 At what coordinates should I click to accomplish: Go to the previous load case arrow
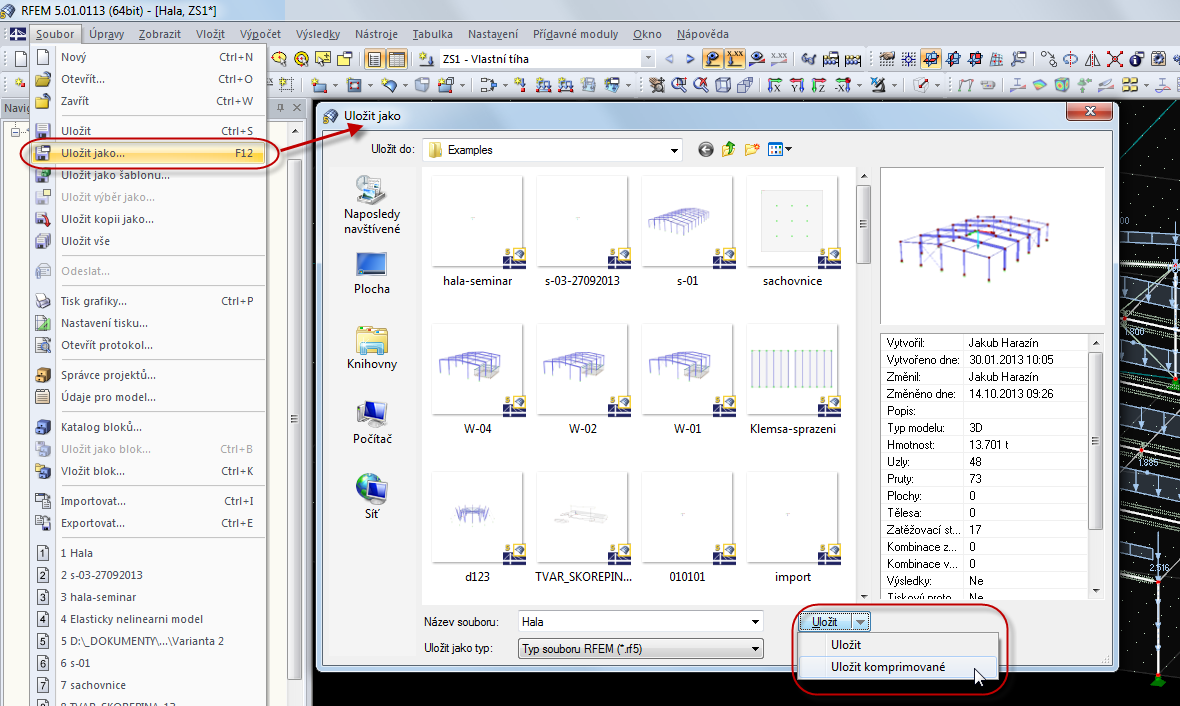[669, 59]
